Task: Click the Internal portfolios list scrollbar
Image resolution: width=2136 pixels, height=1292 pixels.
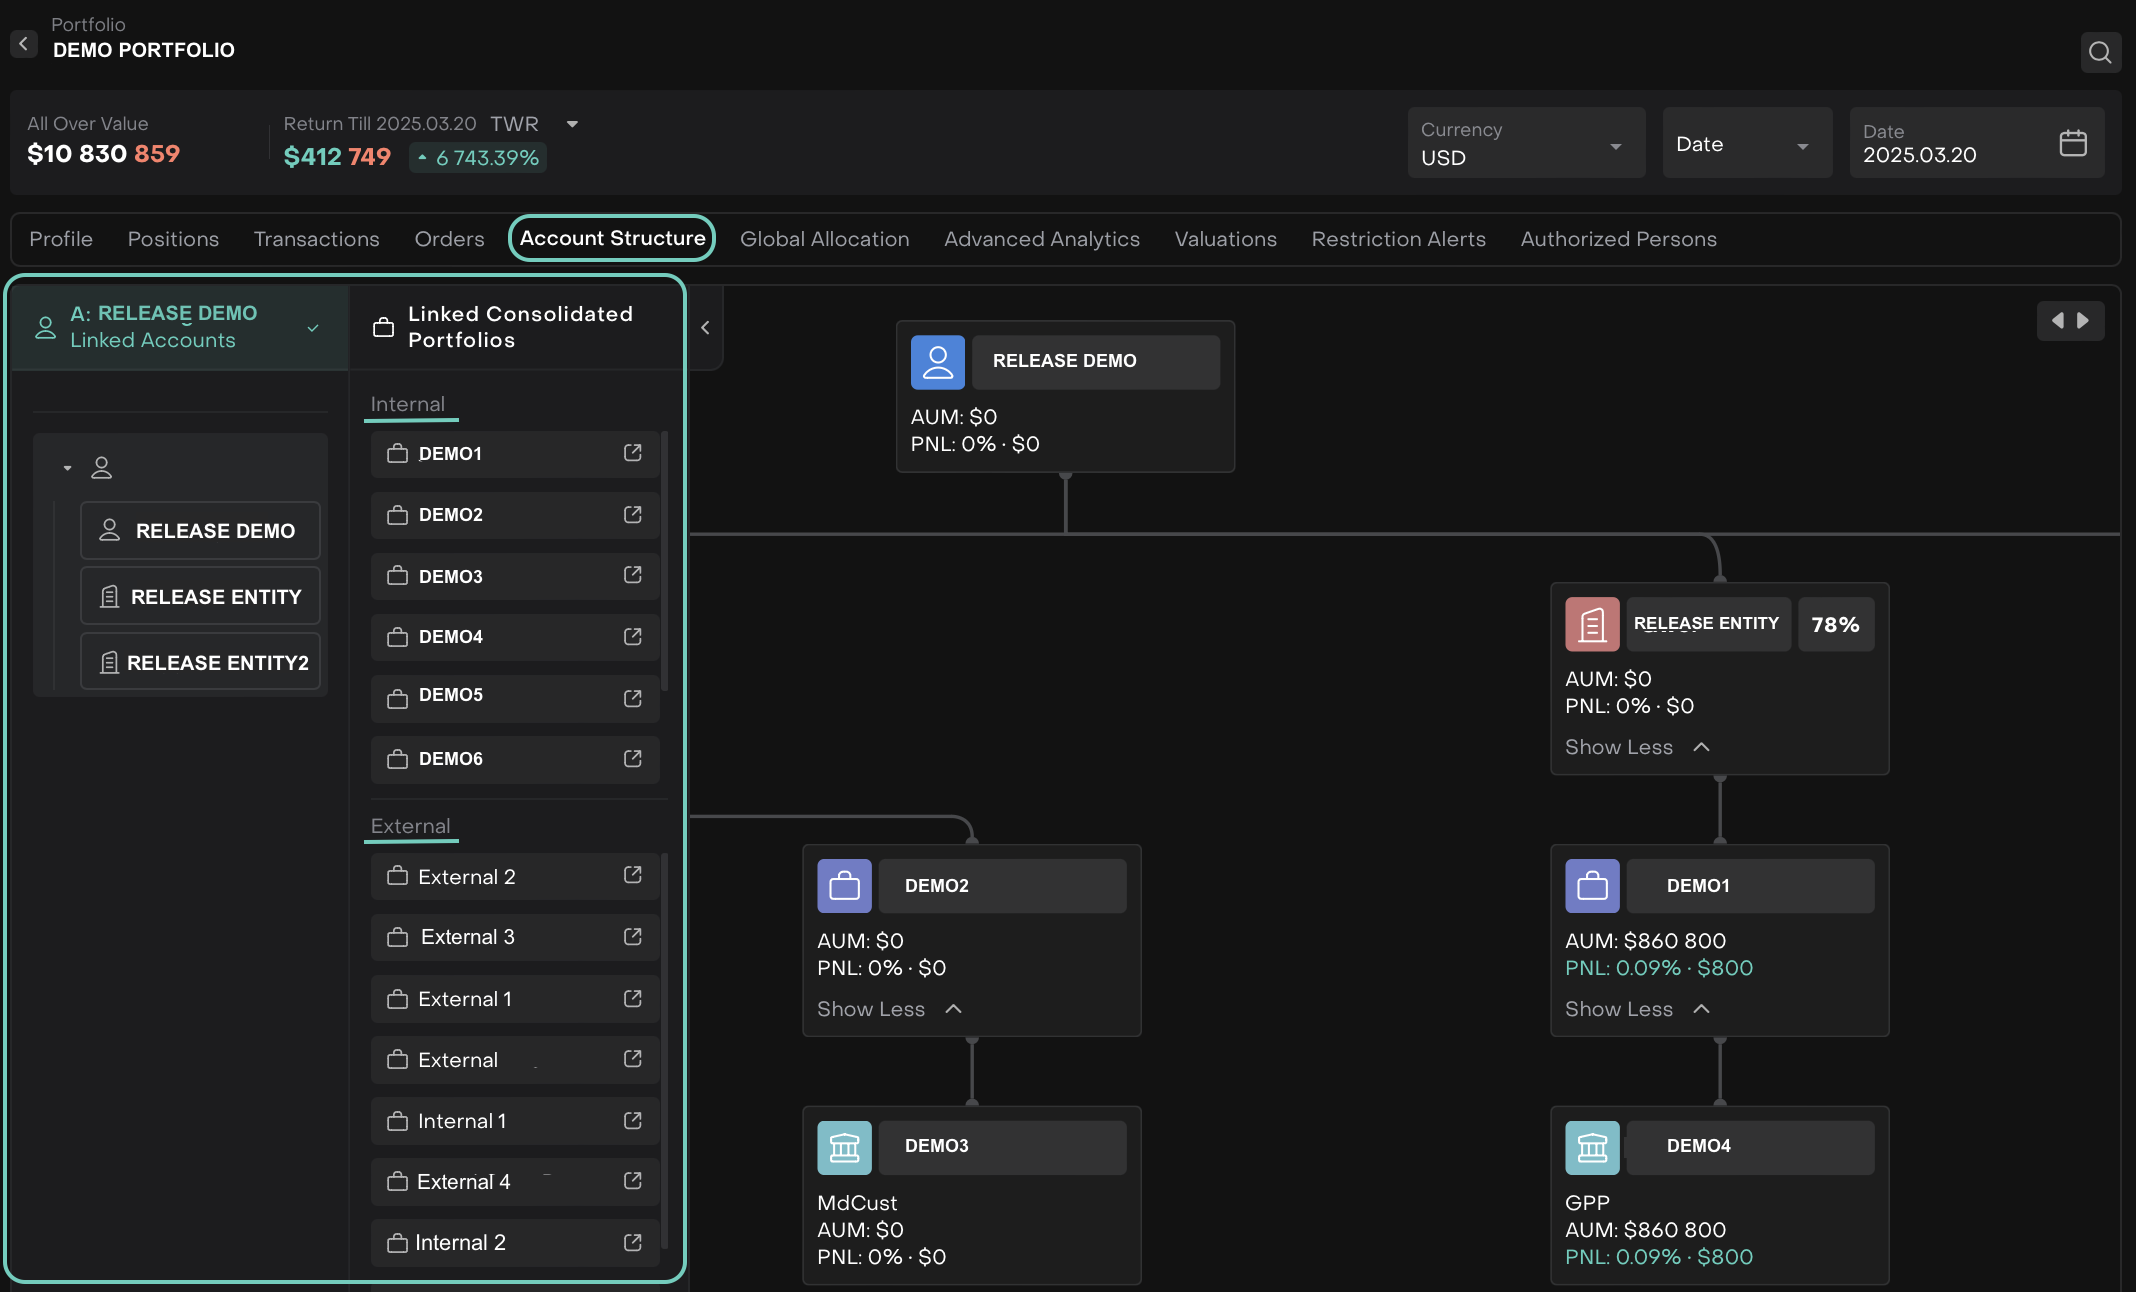Action: (664, 560)
